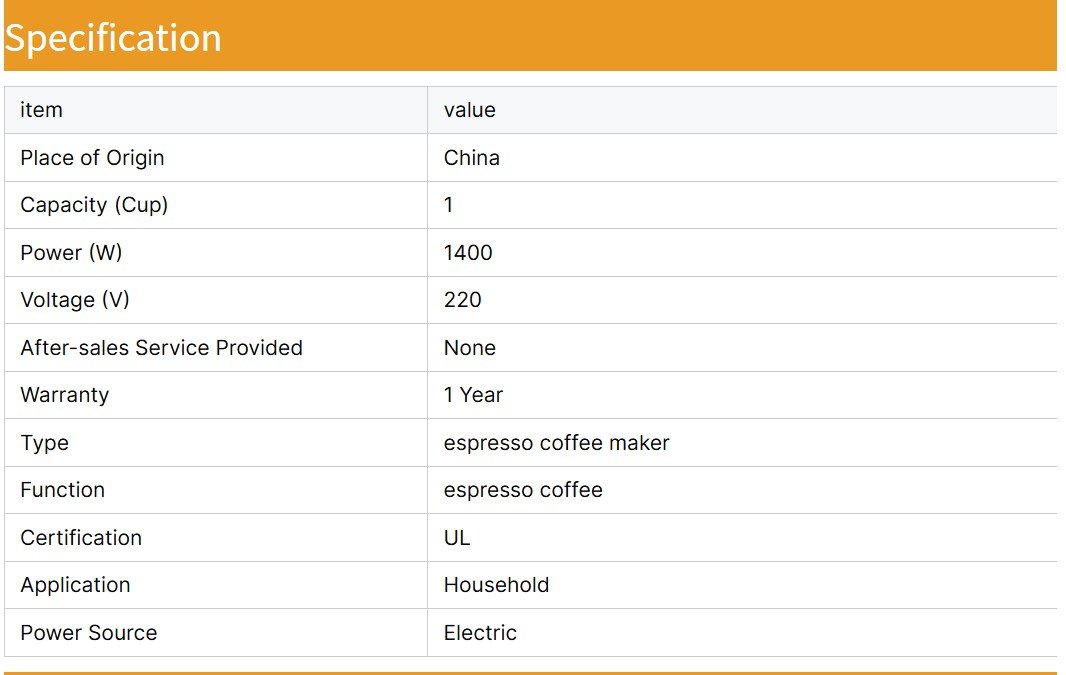1066x675 pixels.
Task: Select the Electric power source value
Action: pyautogui.click(x=480, y=633)
